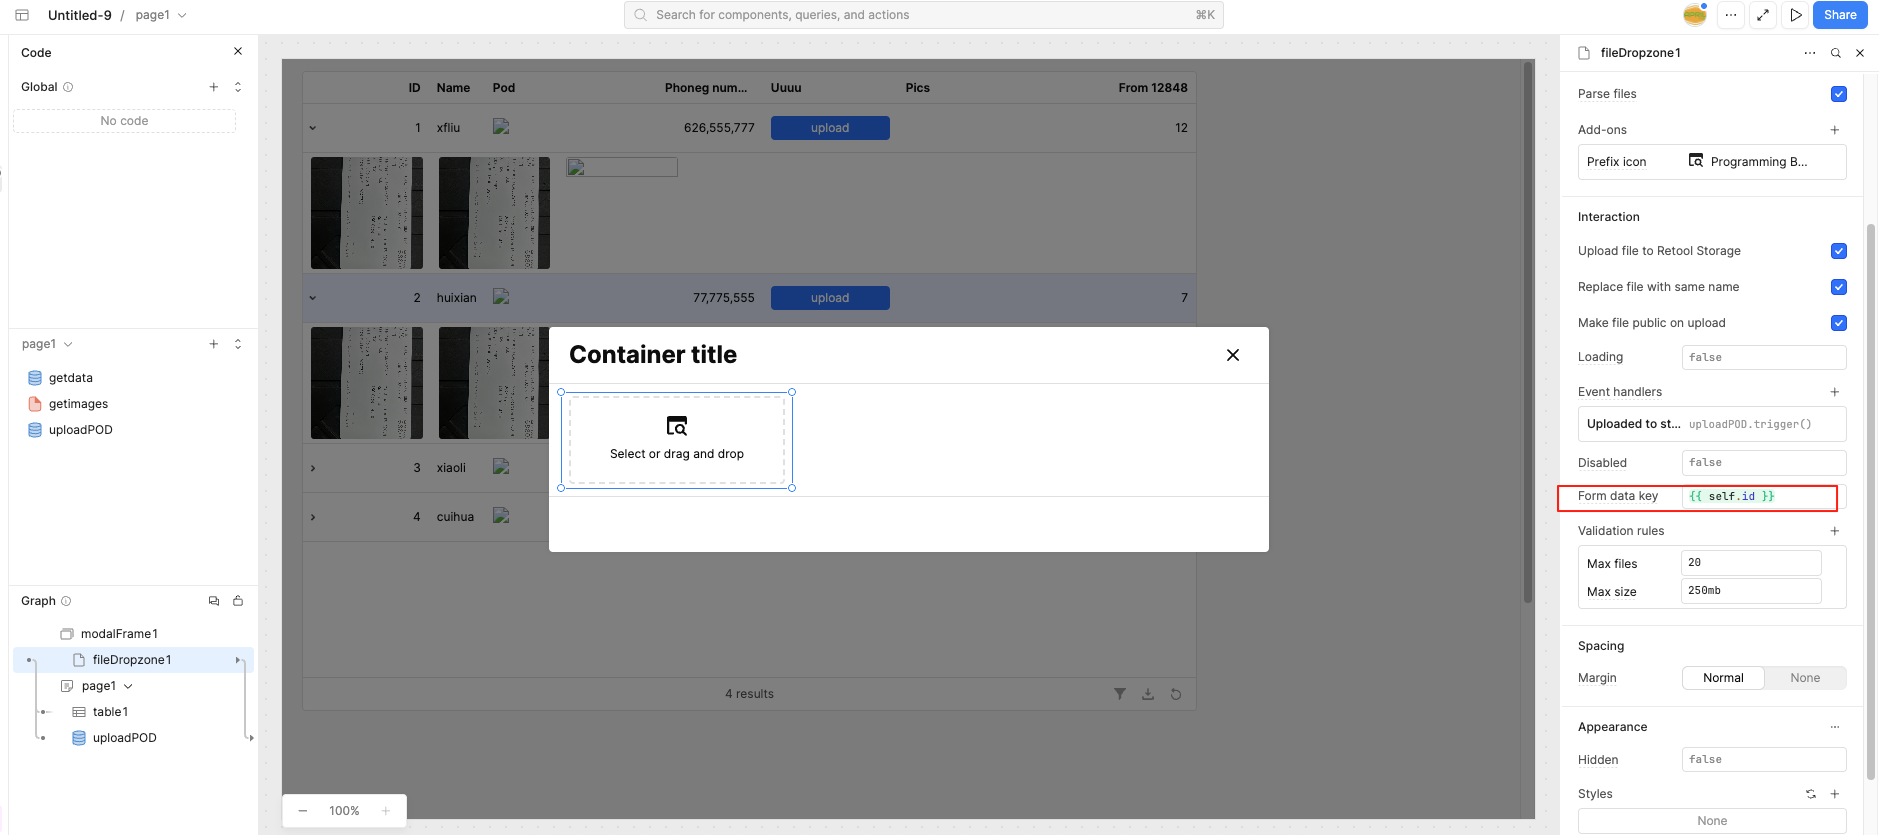Toggle Upload file to Retool Storage

point(1838,251)
